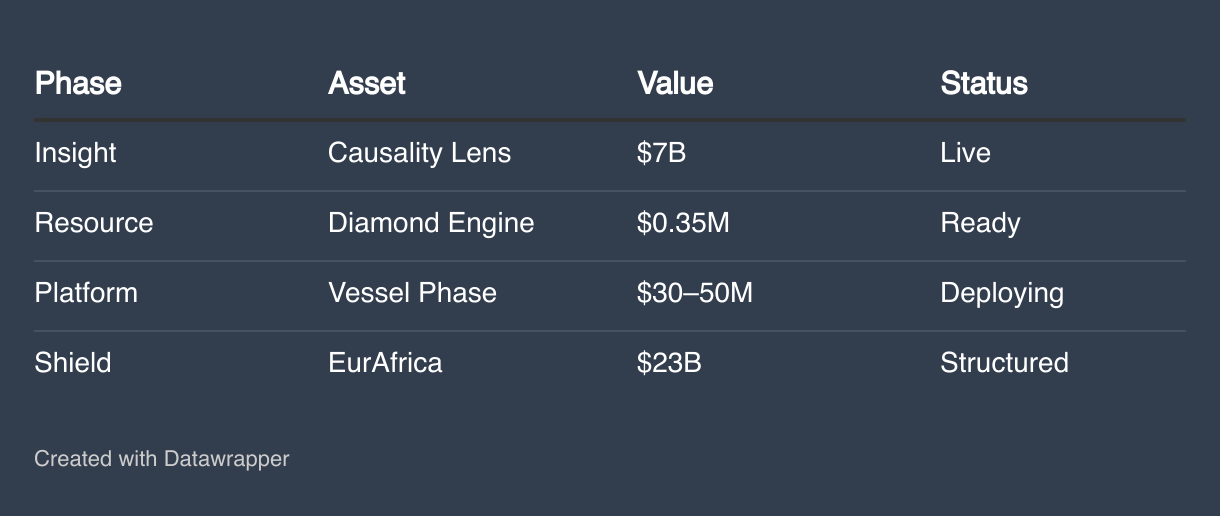Click the Asset column header

(367, 83)
